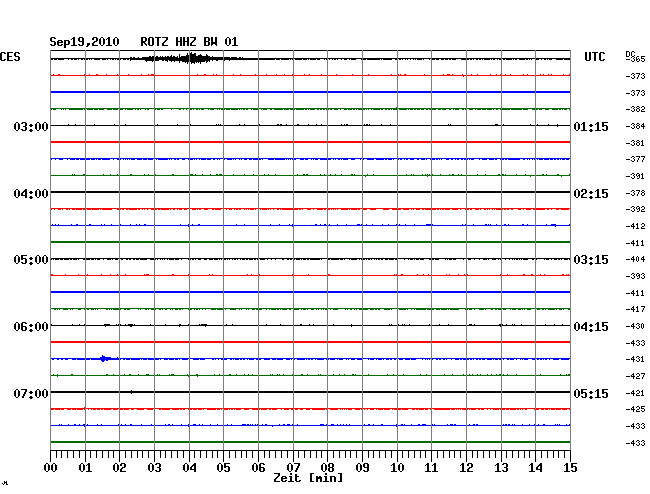Click the DC offset value -381
The width and height of the screenshot is (650, 494).
[x=635, y=143]
